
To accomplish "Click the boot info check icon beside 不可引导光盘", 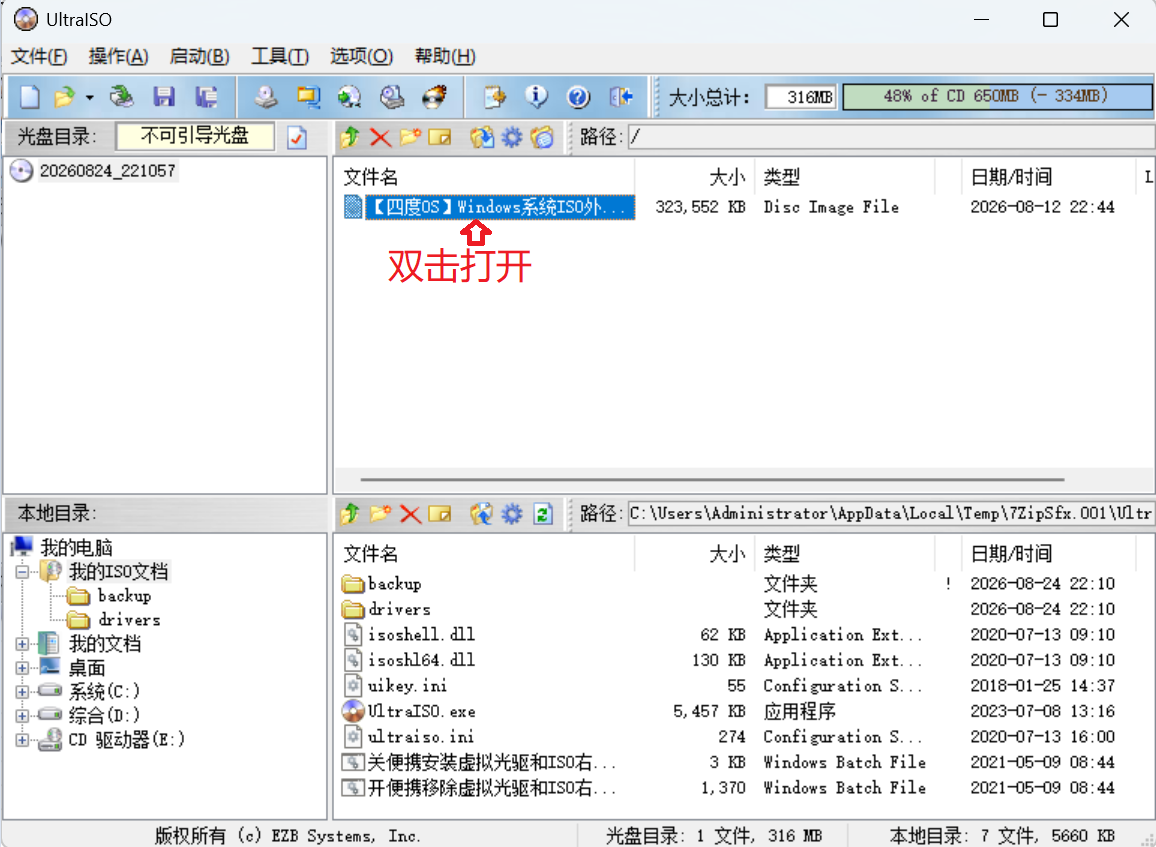I will (x=297, y=137).
